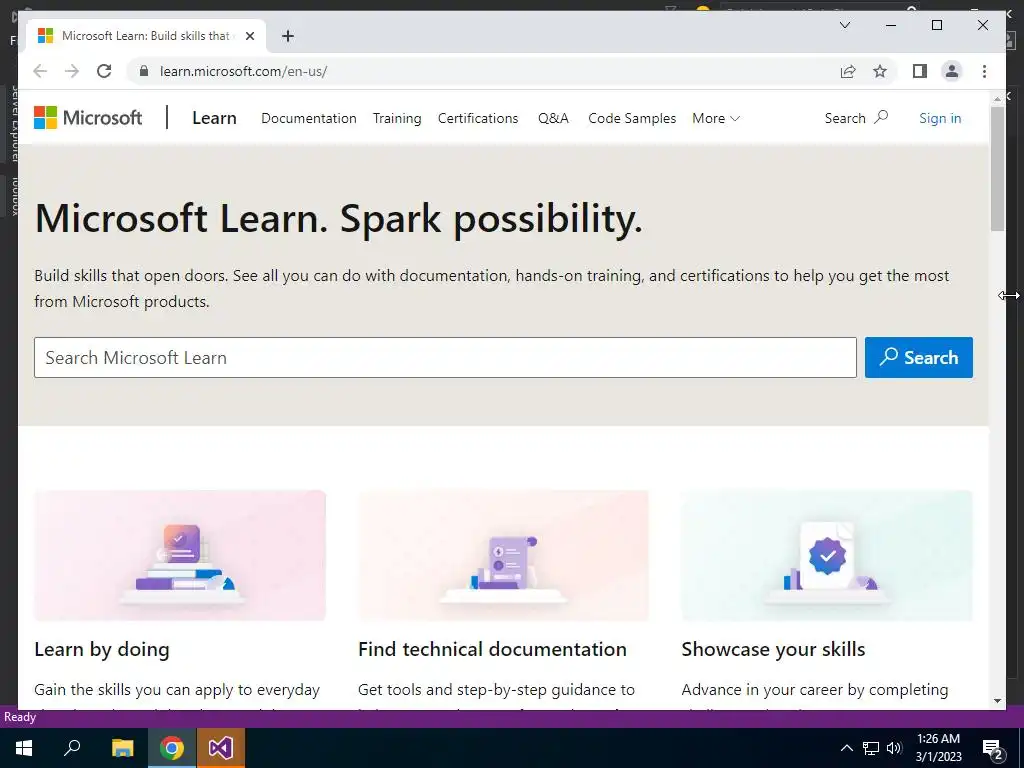The width and height of the screenshot is (1024, 768).
Task: Click the tab search chevron in Chrome
Action: (844, 25)
